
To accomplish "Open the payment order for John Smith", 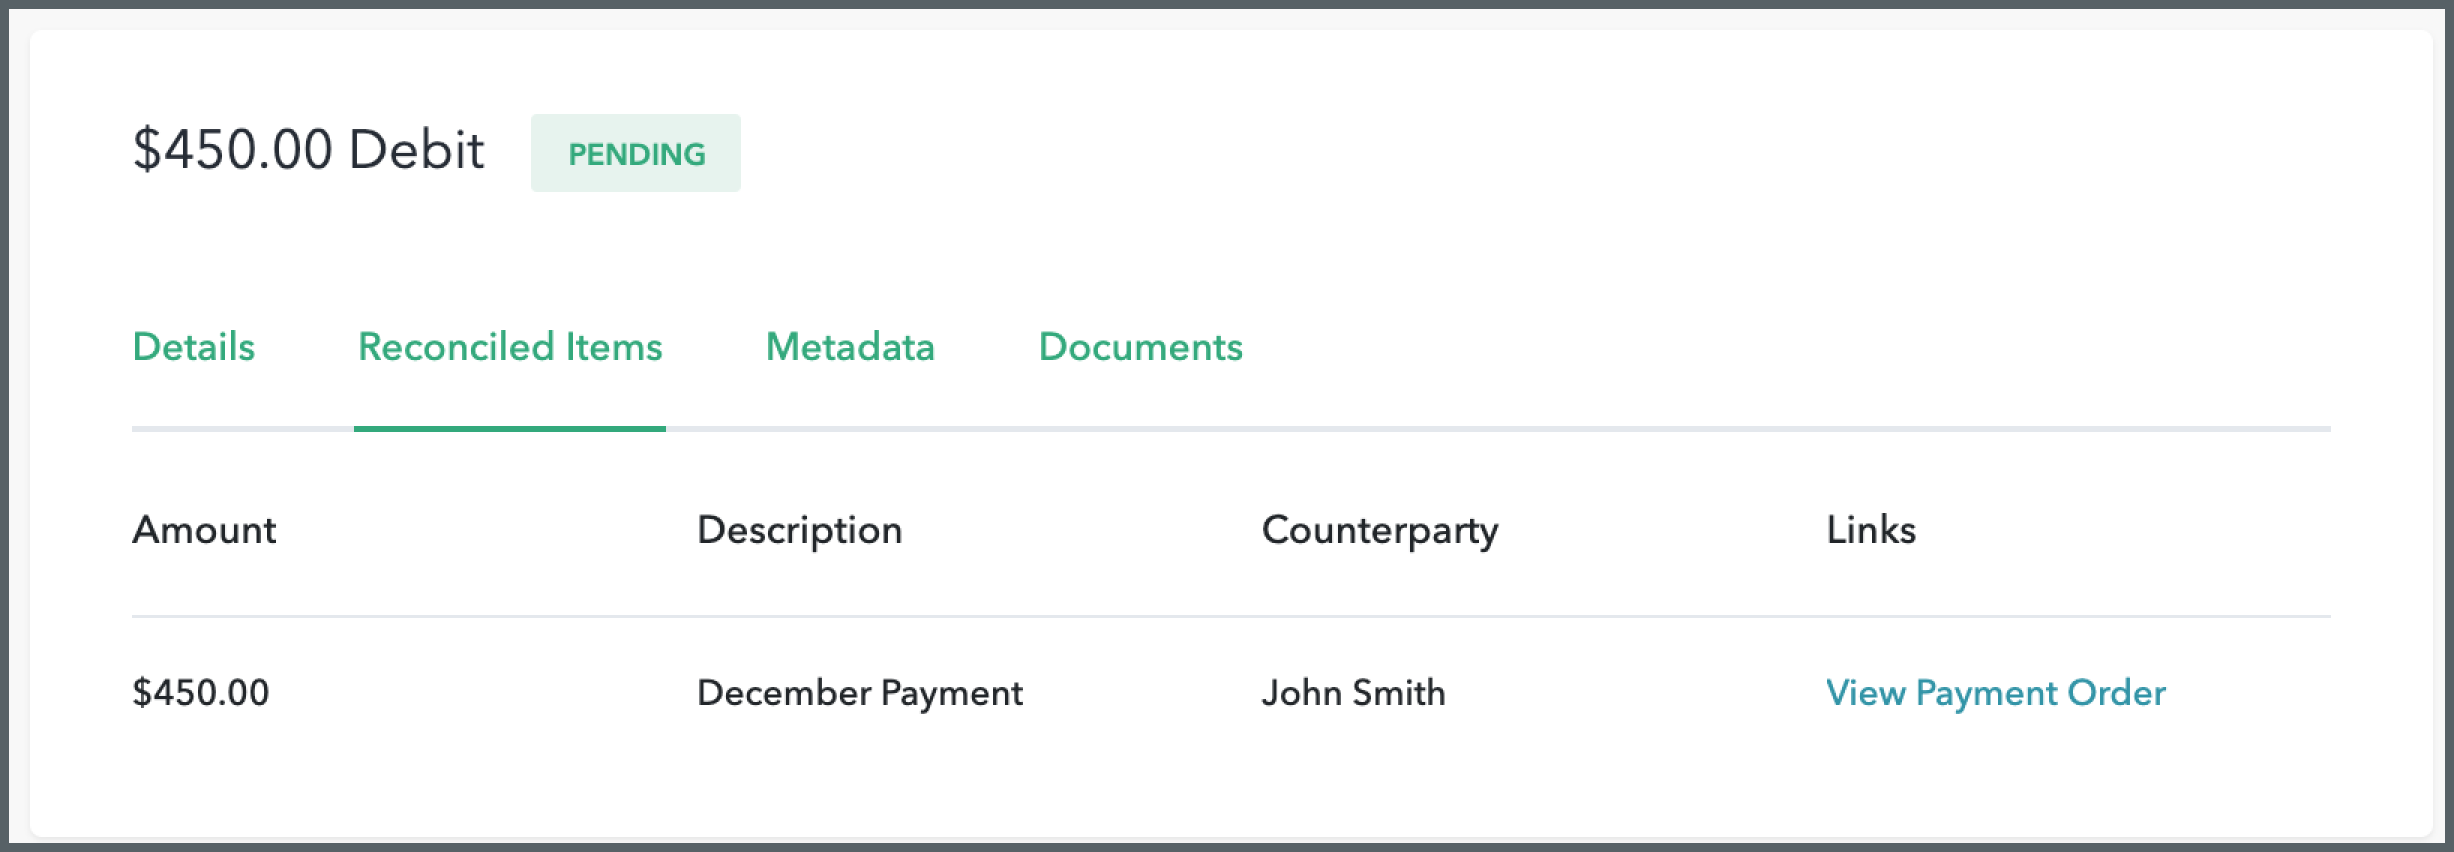I will click(1995, 692).
